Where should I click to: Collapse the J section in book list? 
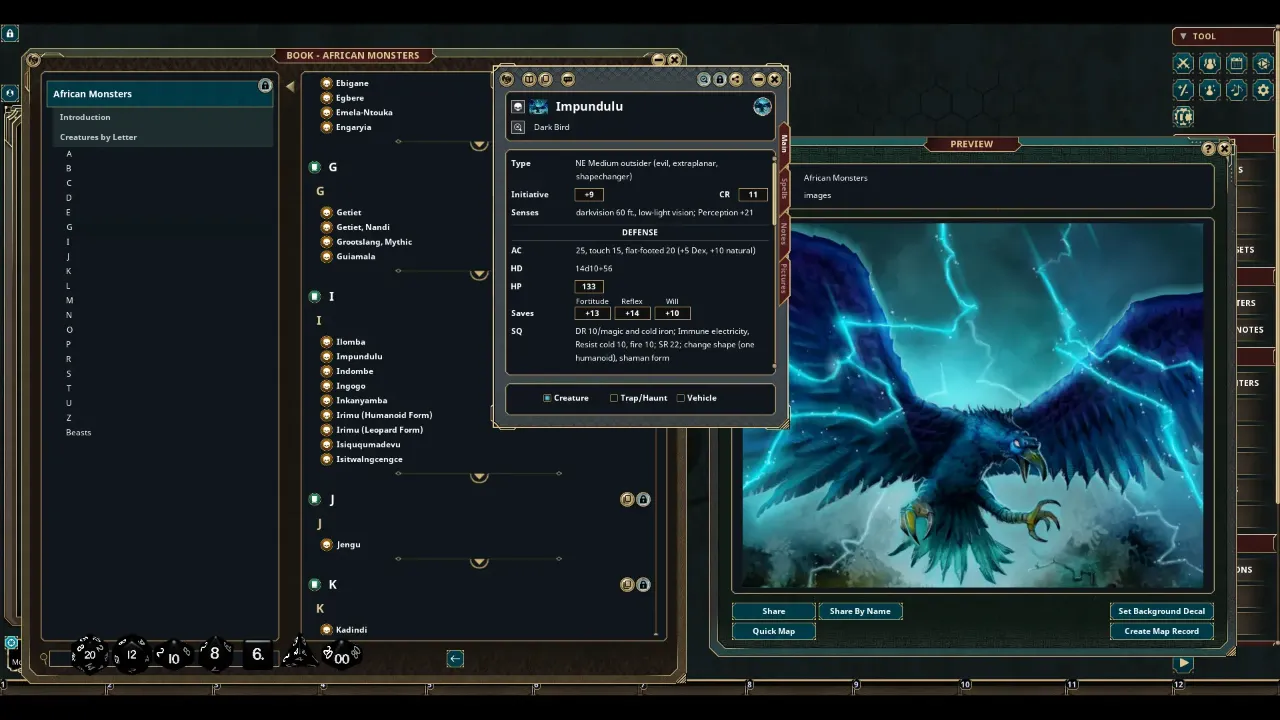pyautogui.click(x=315, y=499)
